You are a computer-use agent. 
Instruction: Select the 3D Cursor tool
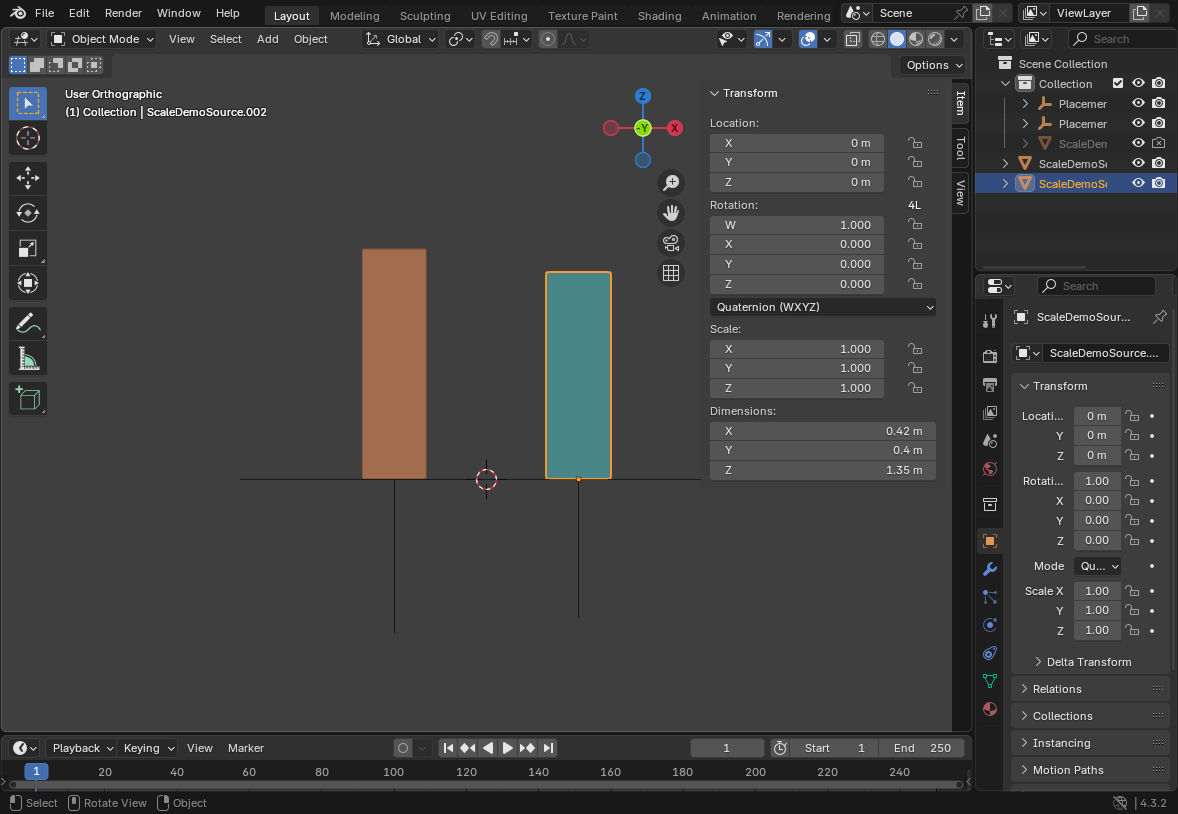pos(28,138)
